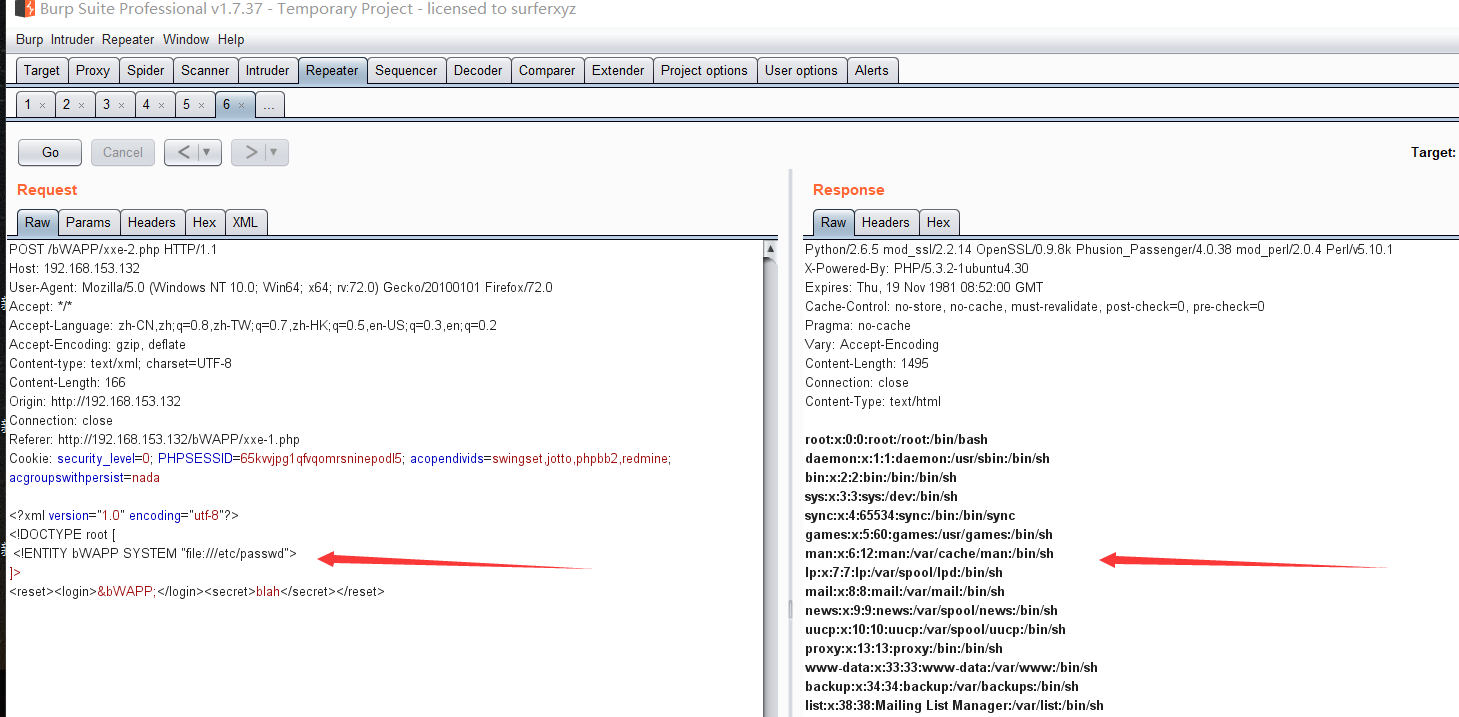The width and height of the screenshot is (1459, 717).
Task: Select Repeater request tab 3
Action: coord(107,104)
